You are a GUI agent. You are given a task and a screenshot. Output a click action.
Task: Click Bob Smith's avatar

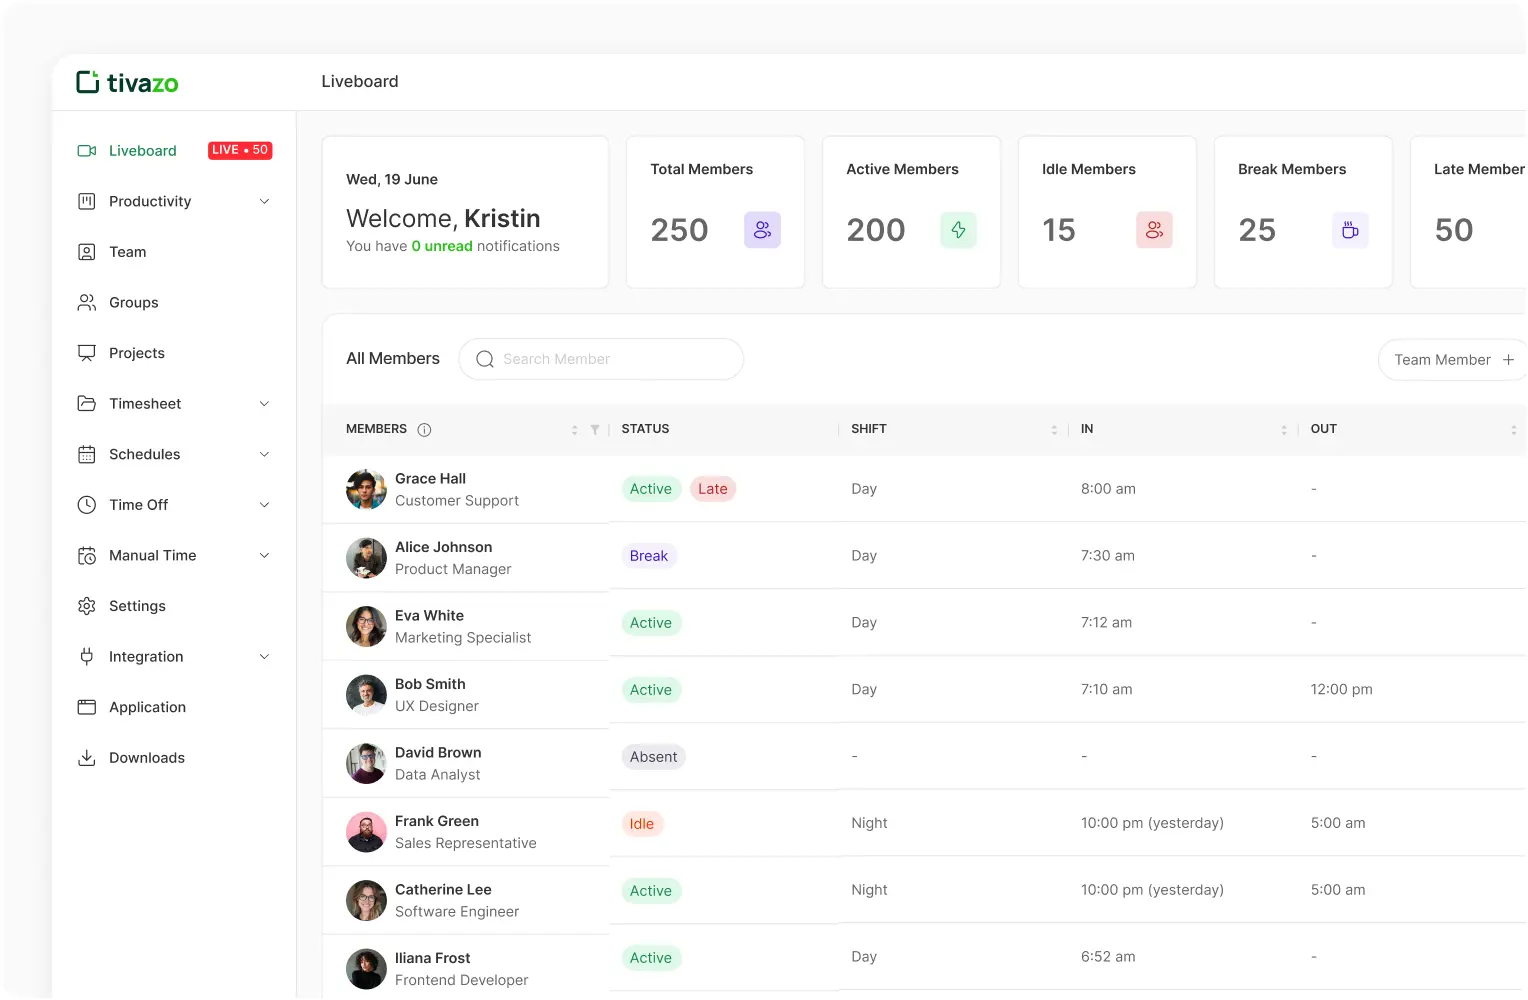tap(366, 695)
